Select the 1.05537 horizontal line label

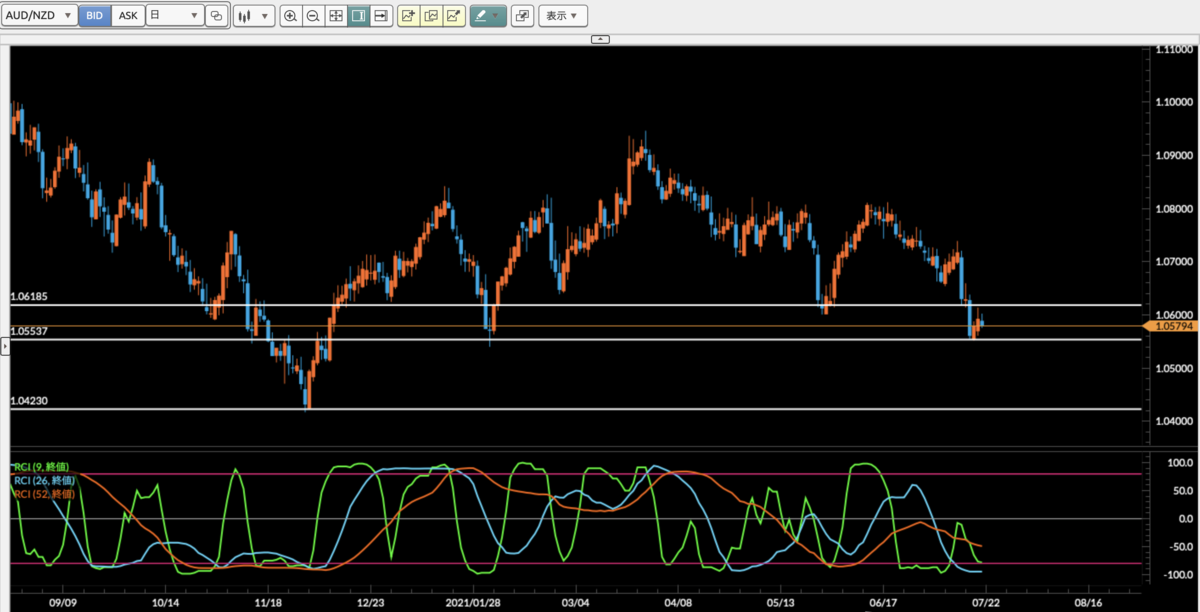(29, 331)
